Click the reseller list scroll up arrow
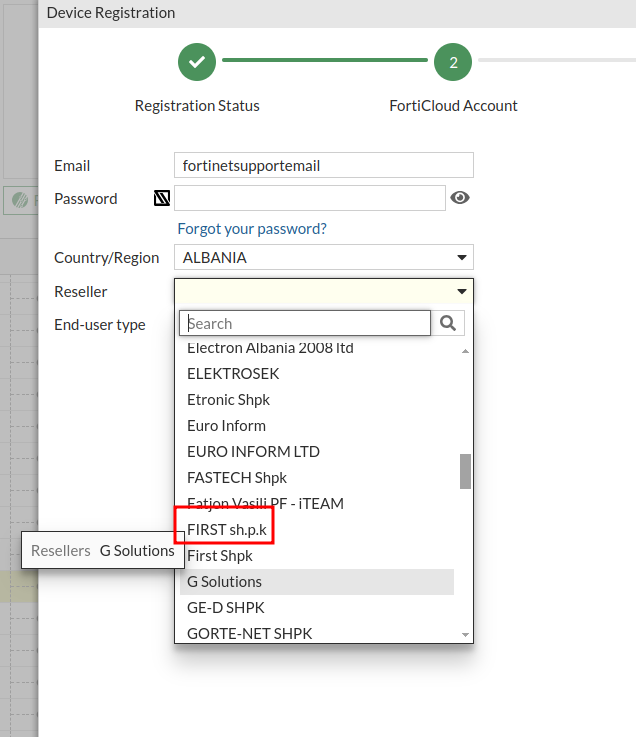The width and height of the screenshot is (636, 737). pyautogui.click(x=465, y=351)
